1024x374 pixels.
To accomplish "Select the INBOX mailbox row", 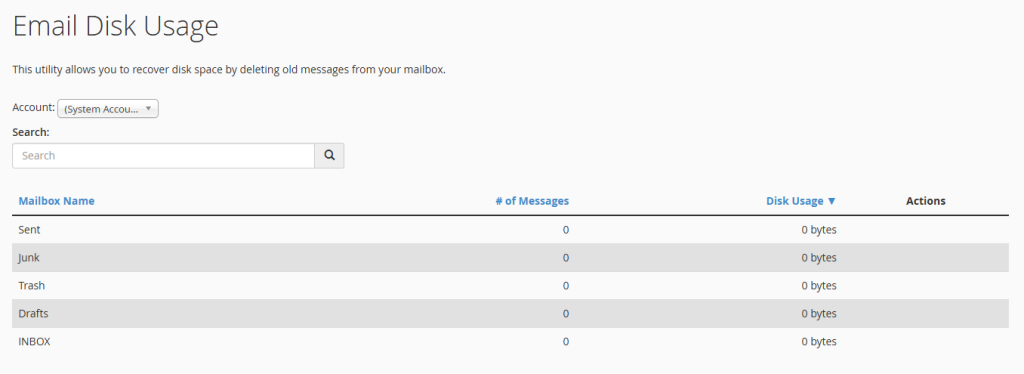I will pyautogui.click(x=510, y=341).
